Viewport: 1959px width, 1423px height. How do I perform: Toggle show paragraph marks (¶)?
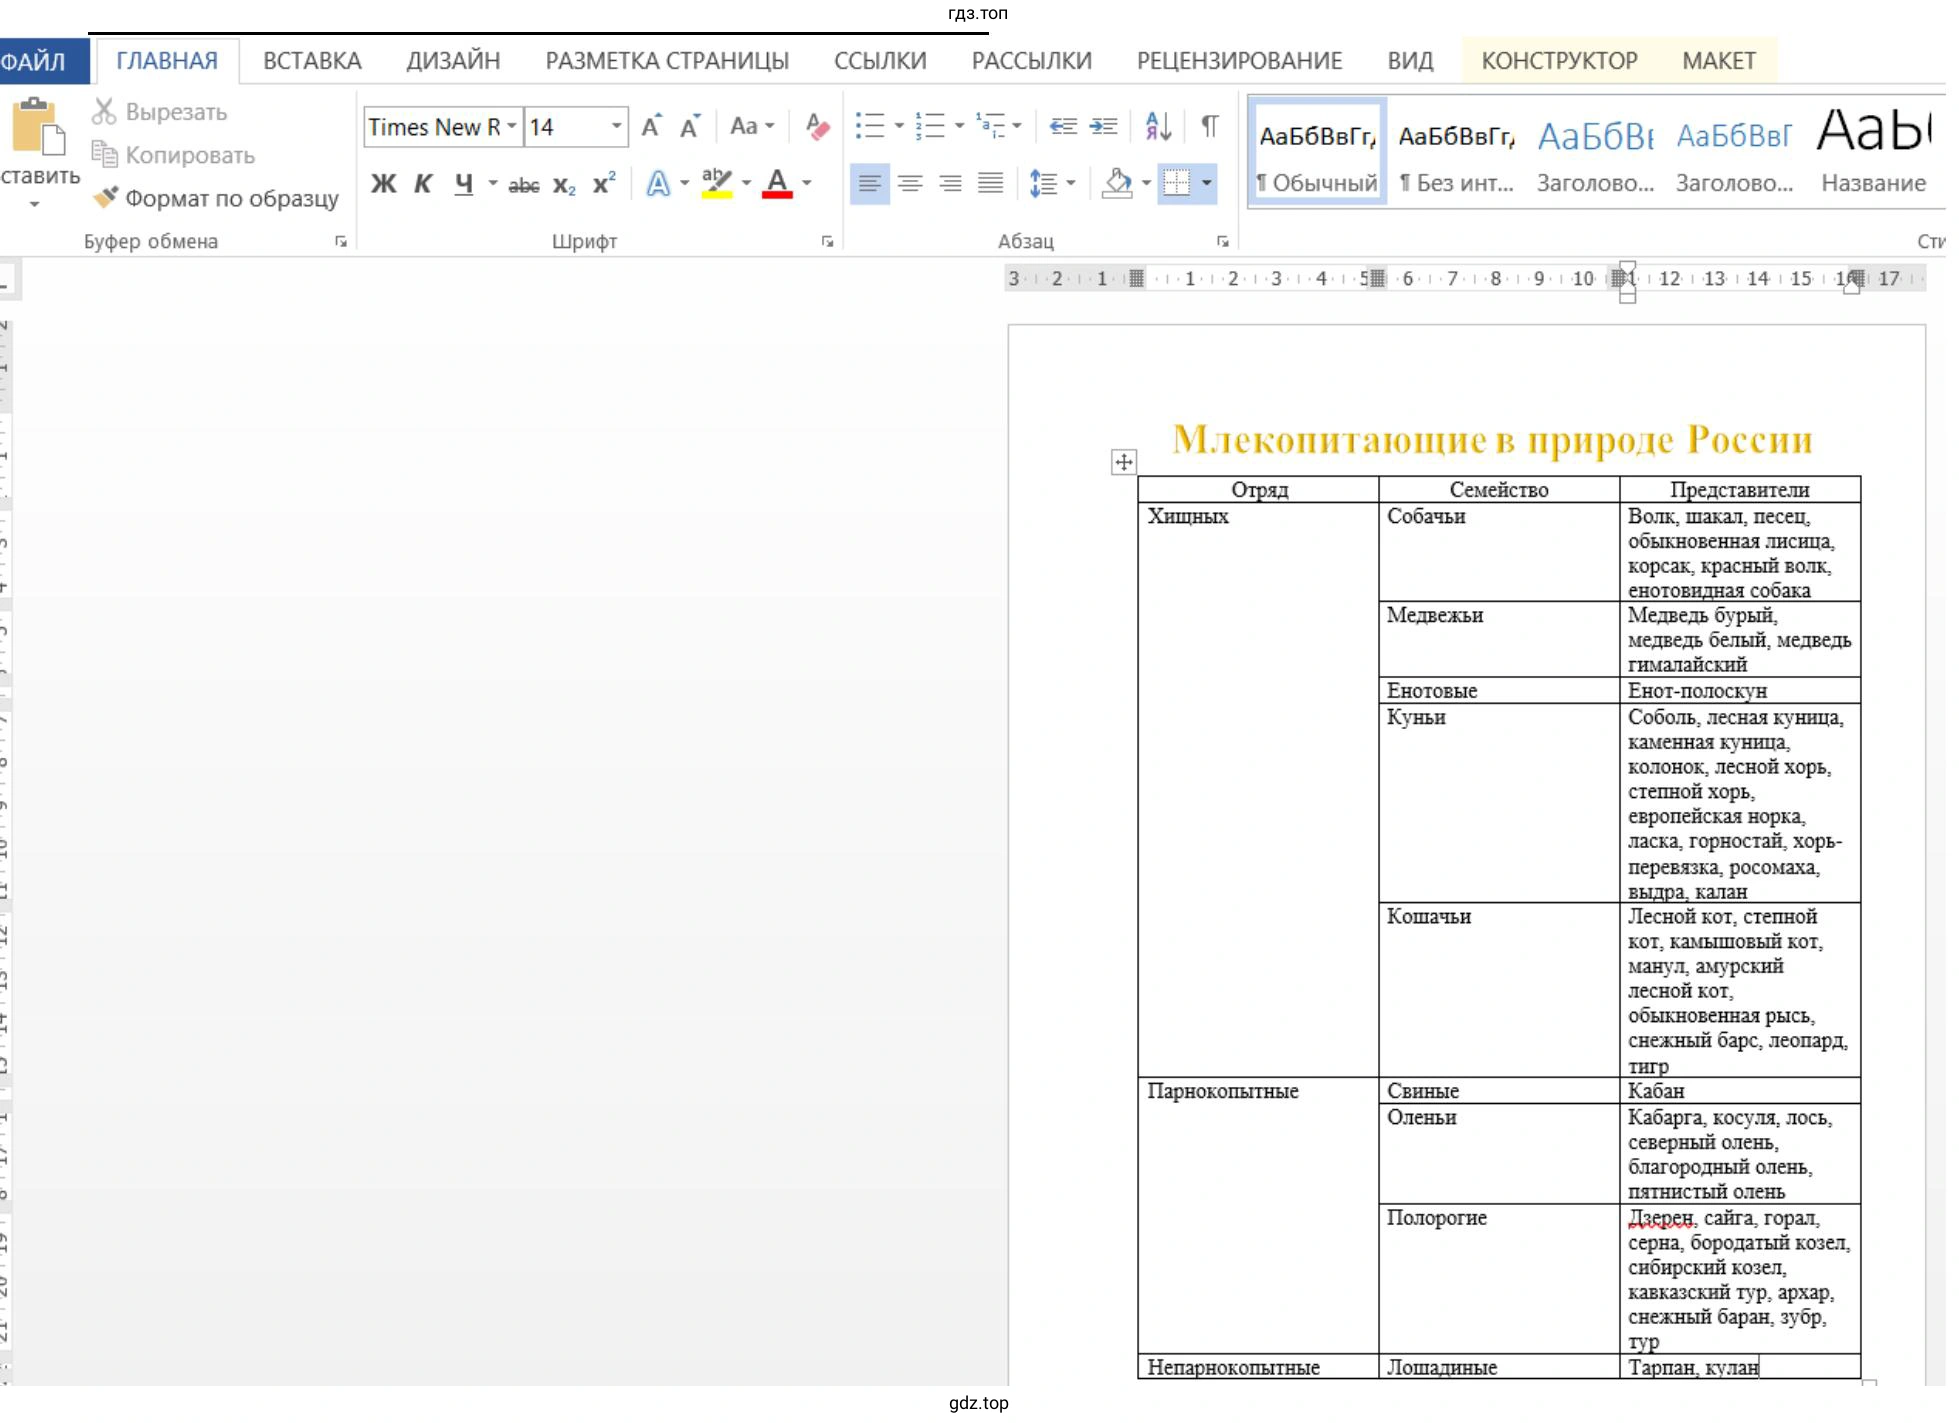(1209, 126)
